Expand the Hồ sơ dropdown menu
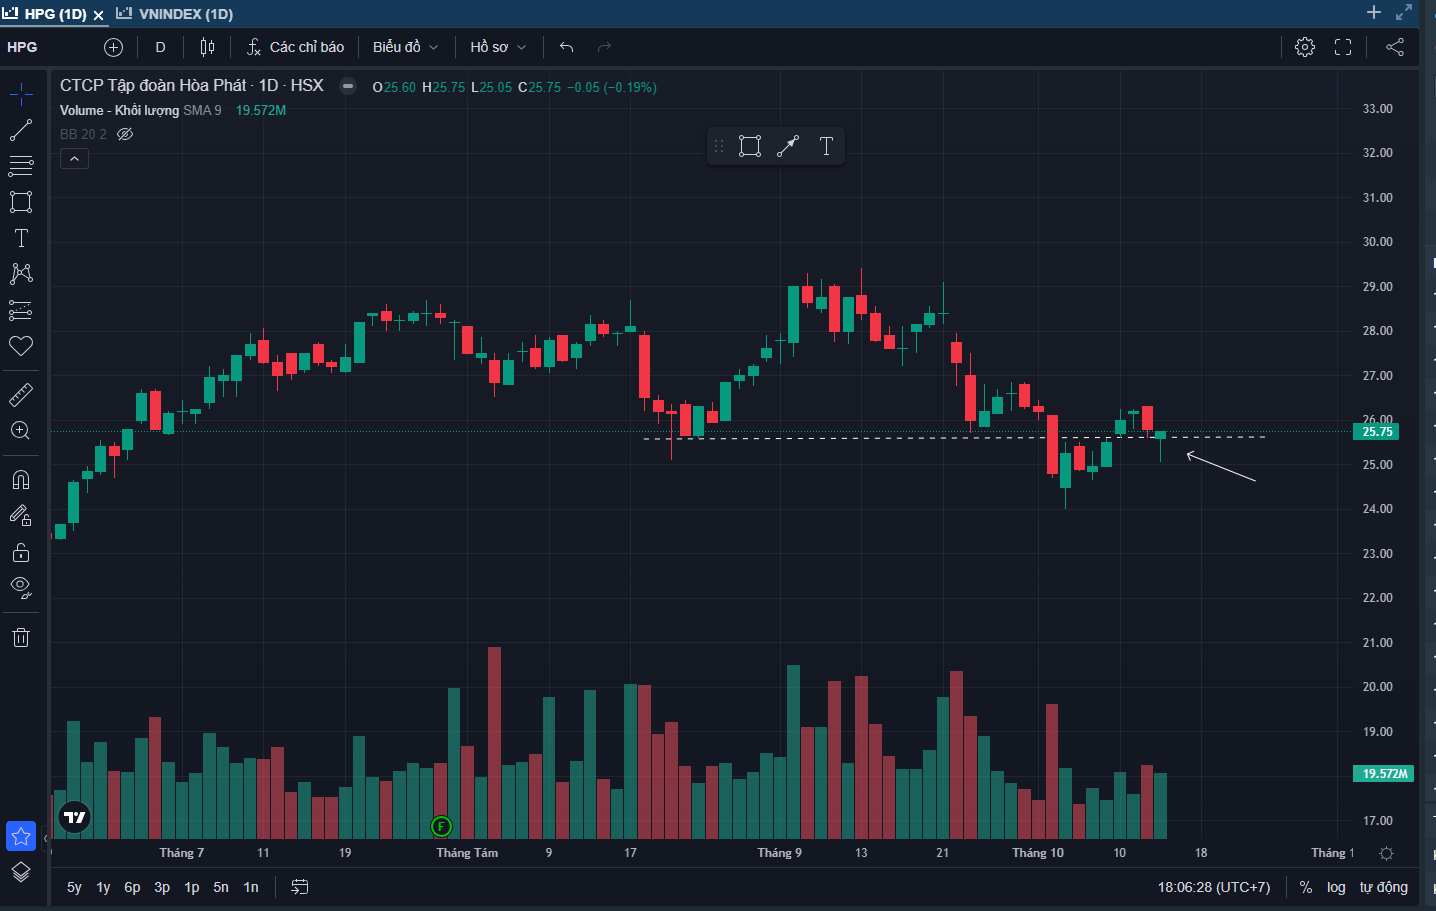 [497, 47]
